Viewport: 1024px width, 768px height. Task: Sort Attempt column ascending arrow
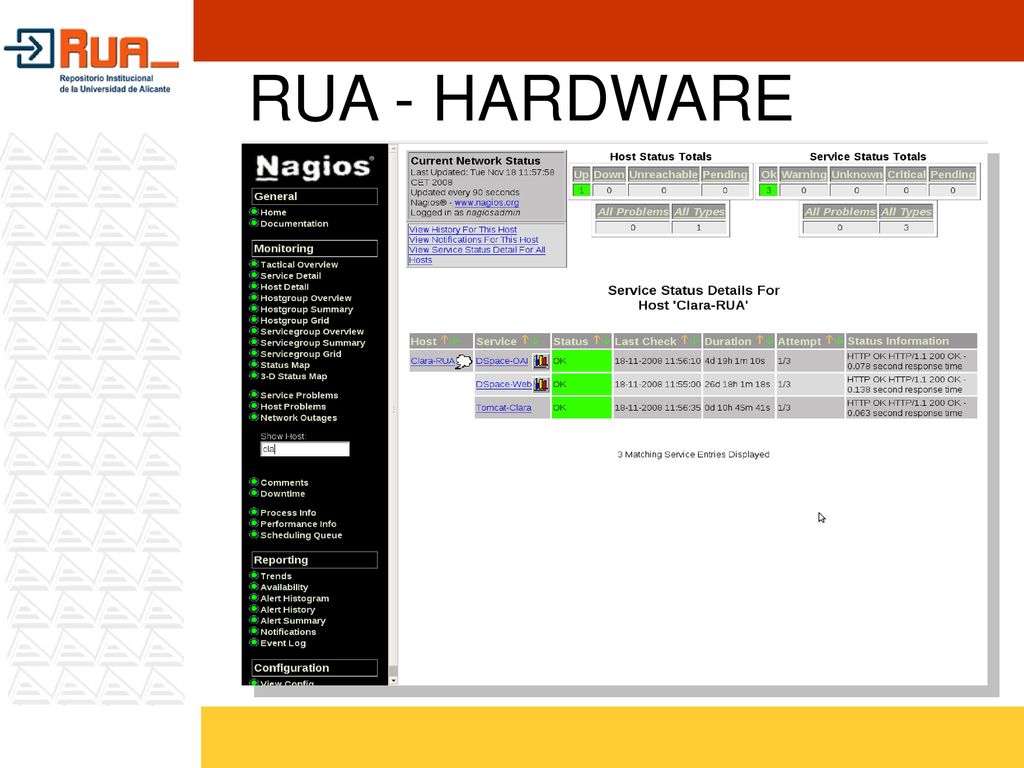829,340
